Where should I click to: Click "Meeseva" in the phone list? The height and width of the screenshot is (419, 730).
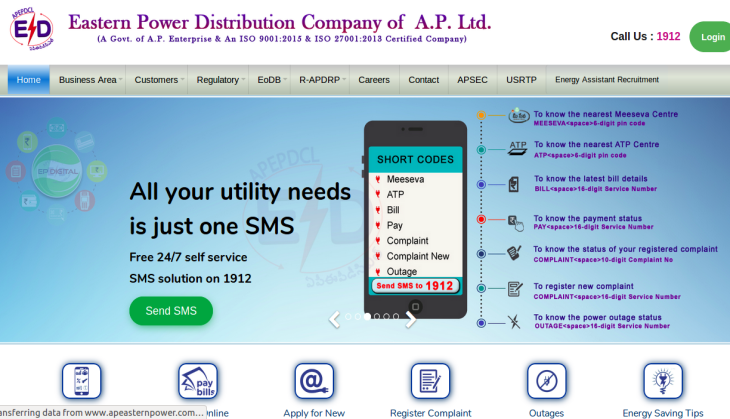(x=406, y=179)
